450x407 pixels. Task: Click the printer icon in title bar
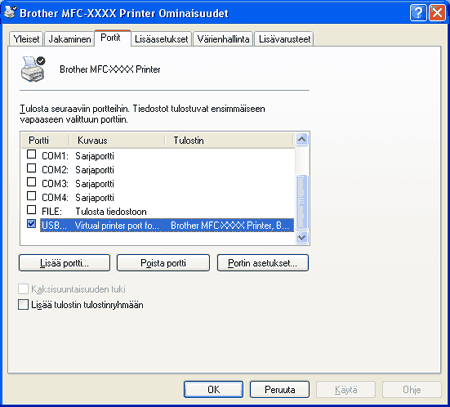pos(10,12)
